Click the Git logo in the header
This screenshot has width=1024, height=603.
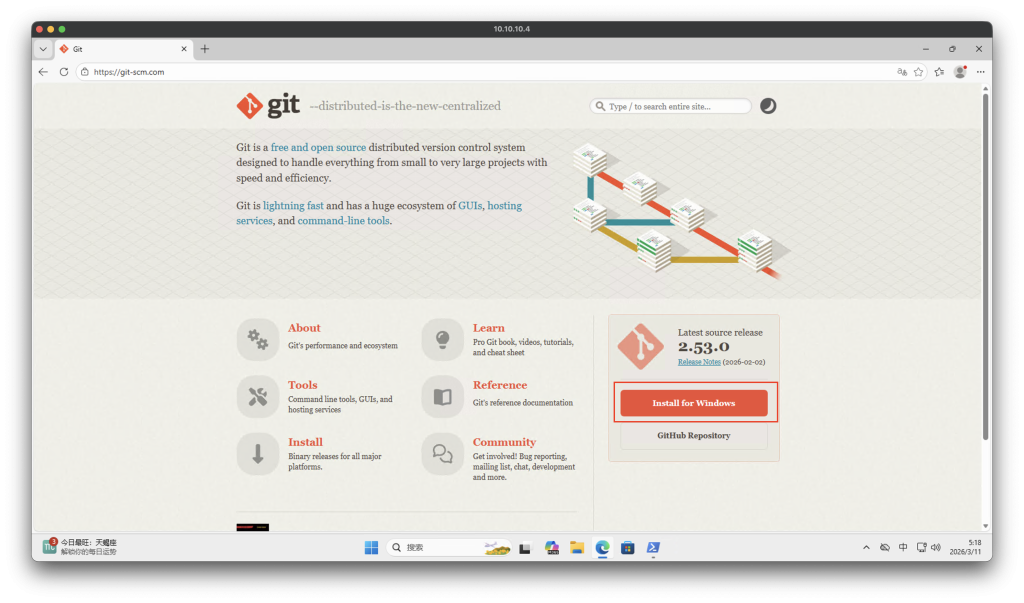[x=268, y=106]
